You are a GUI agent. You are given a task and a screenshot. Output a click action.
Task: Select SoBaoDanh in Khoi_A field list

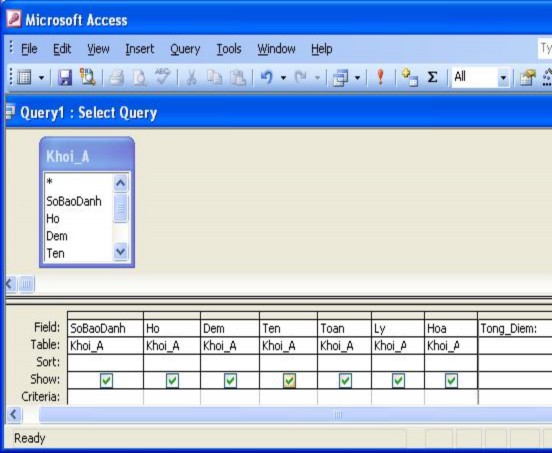pos(79,201)
